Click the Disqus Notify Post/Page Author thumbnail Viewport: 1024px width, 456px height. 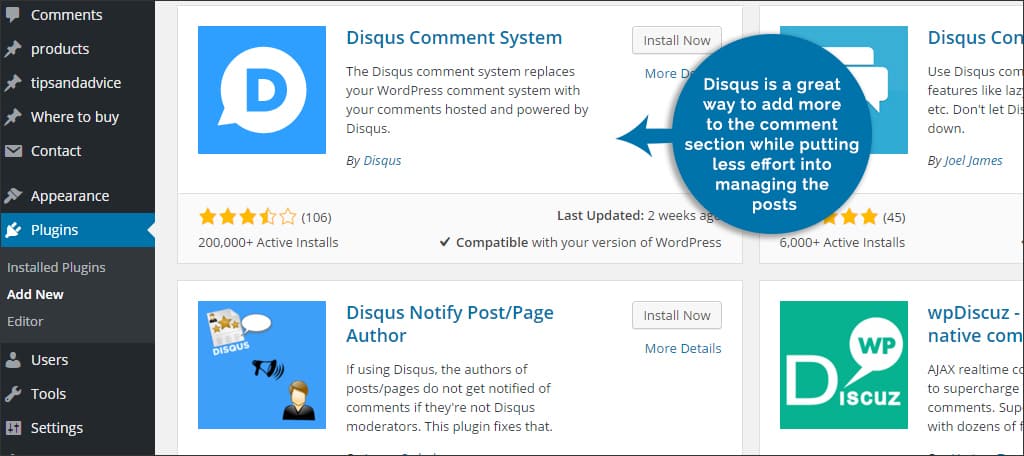point(262,365)
